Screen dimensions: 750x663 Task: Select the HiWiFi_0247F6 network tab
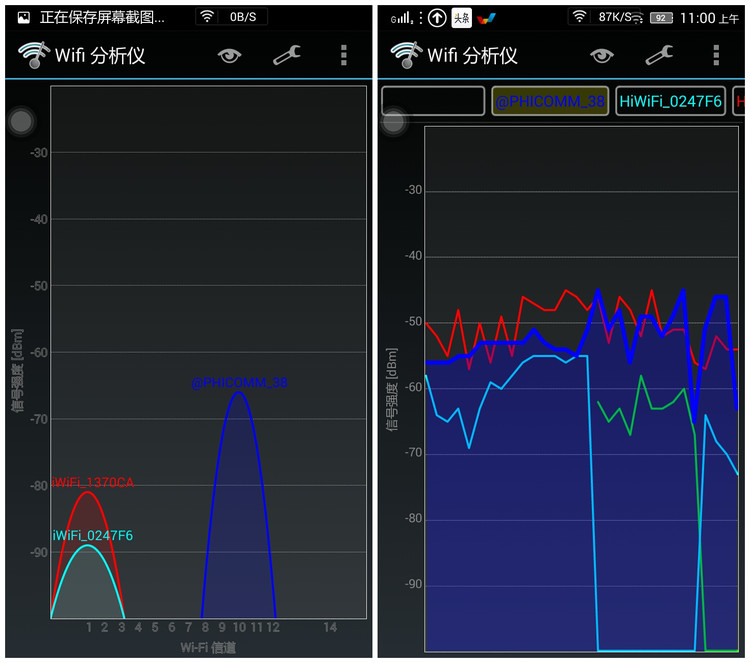point(671,101)
